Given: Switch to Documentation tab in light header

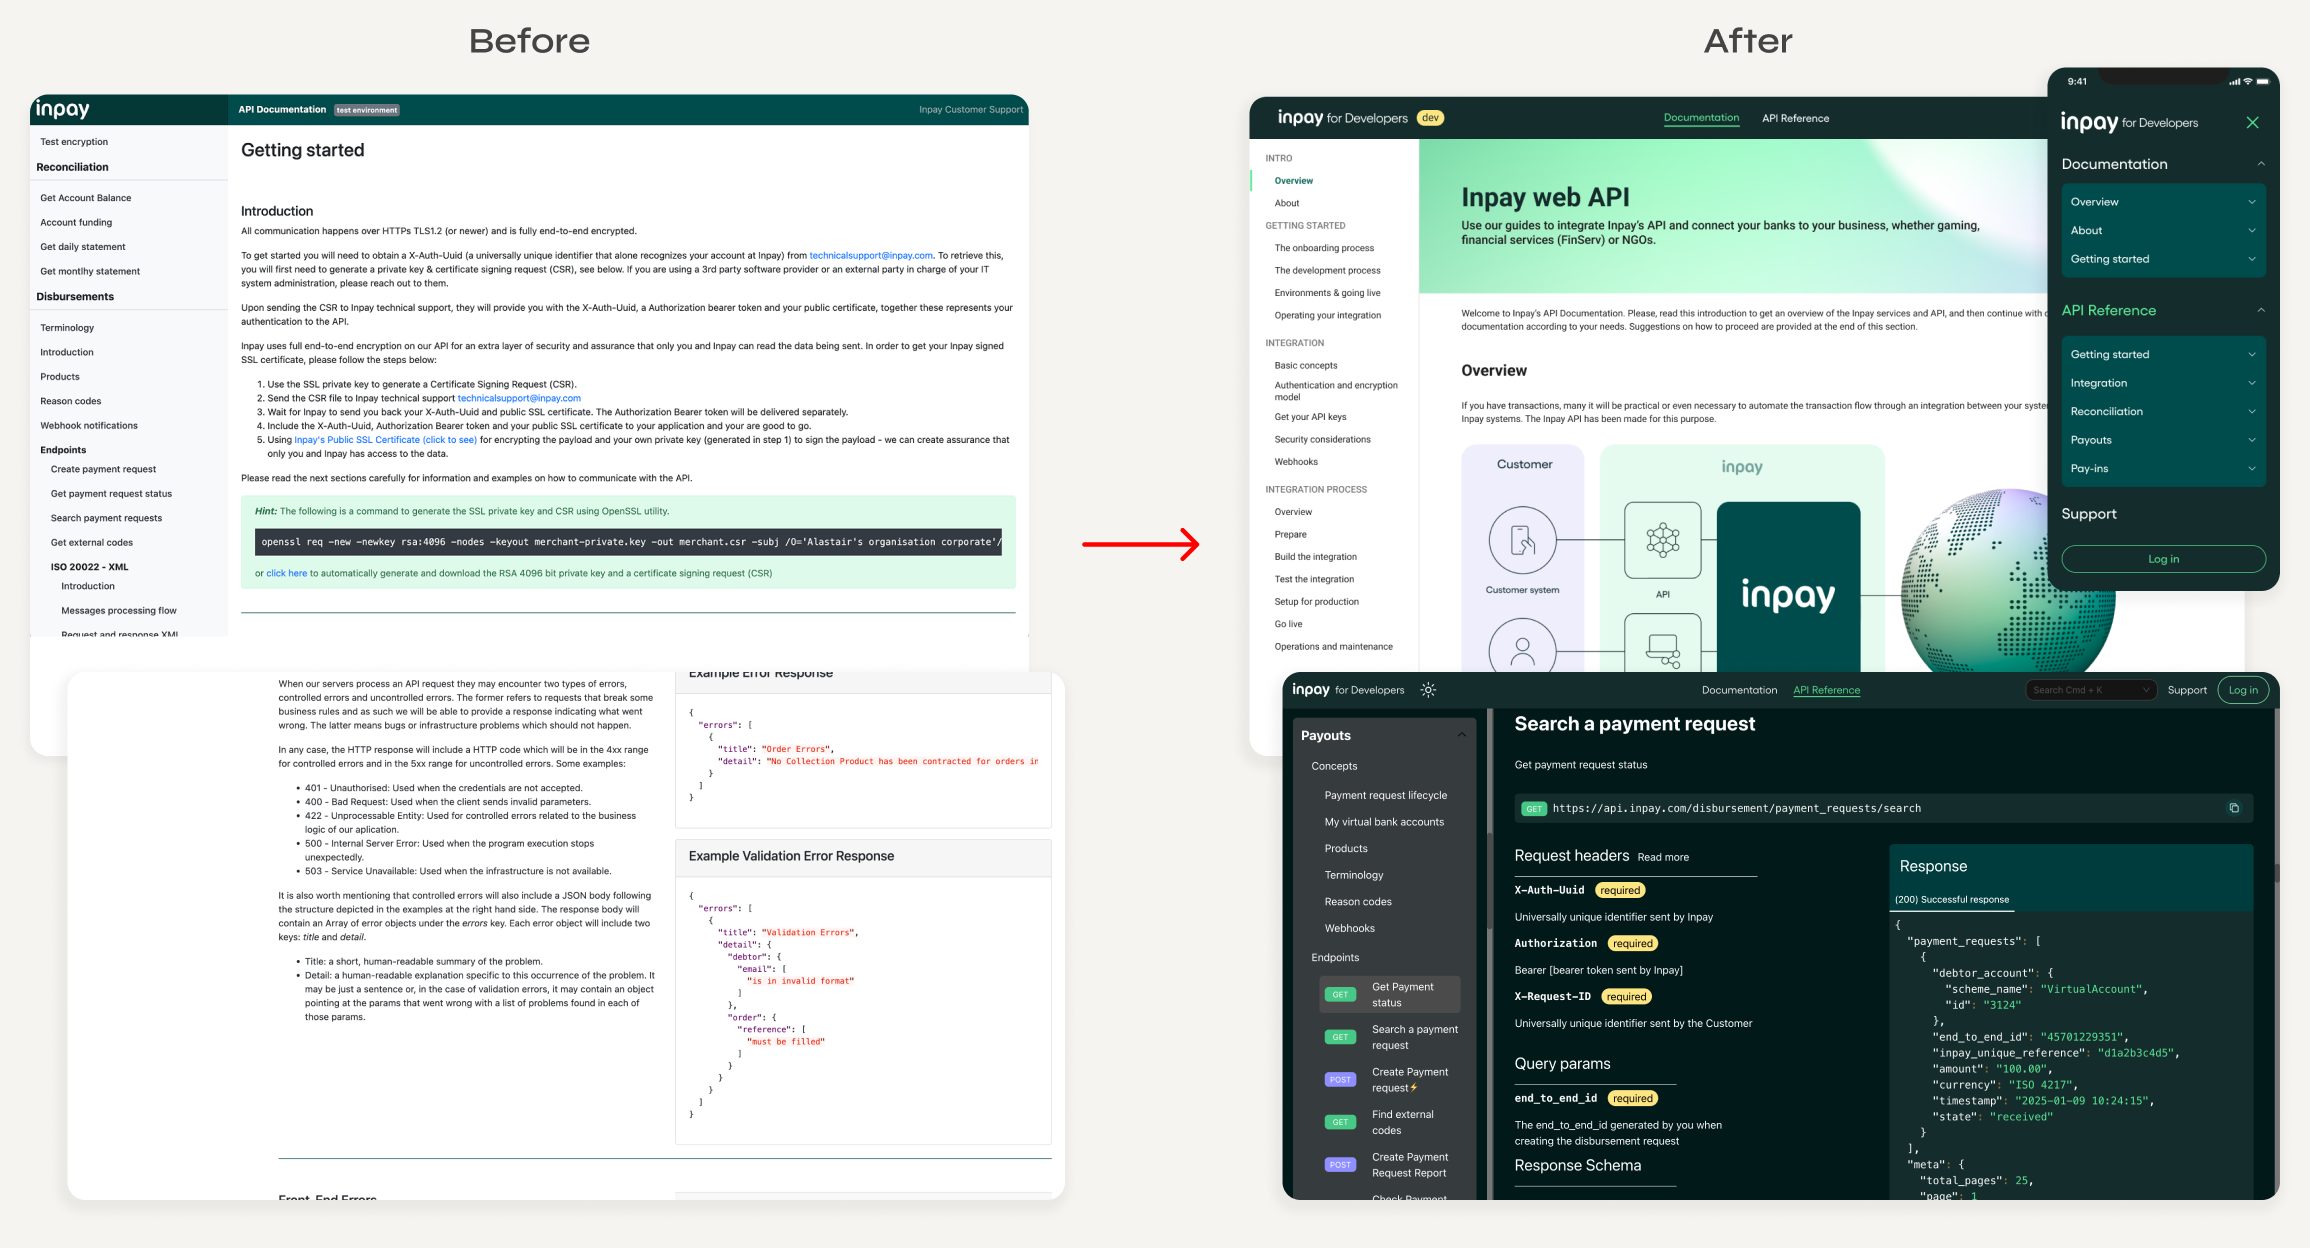Looking at the screenshot, I should point(1701,118).
